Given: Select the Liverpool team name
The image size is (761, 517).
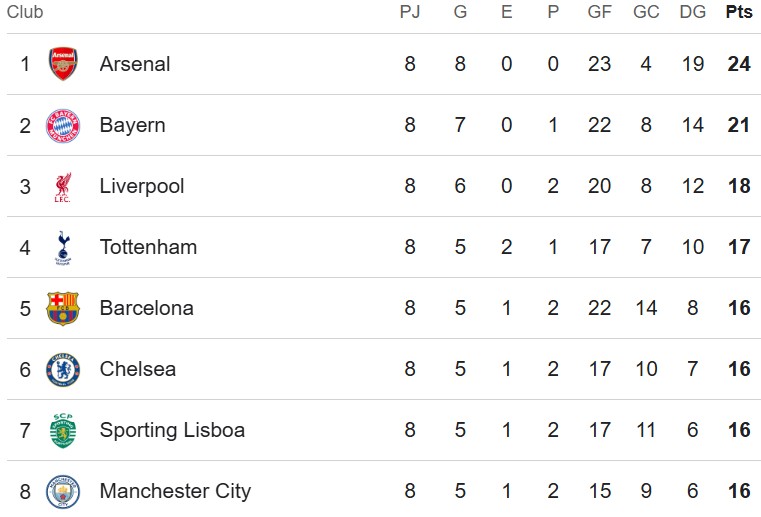Looking at the screenshot, I should pos(142,186).
